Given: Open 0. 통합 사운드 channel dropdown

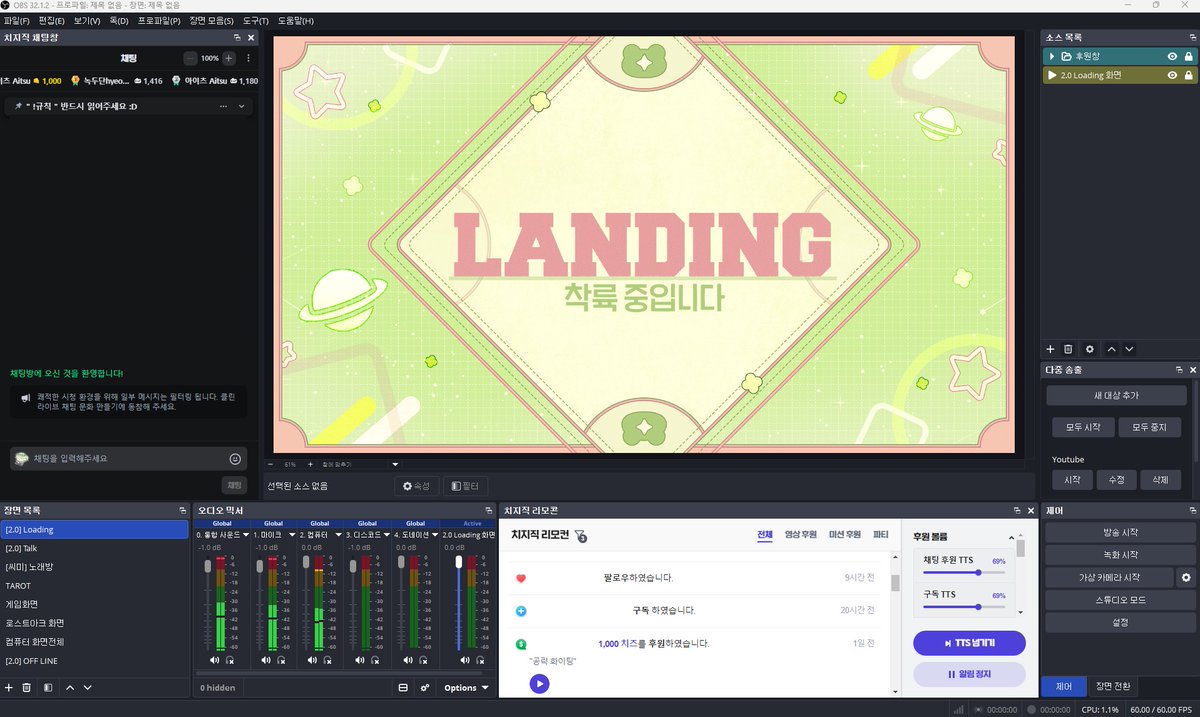Looking at the screenshot, I should click(244, 536).
